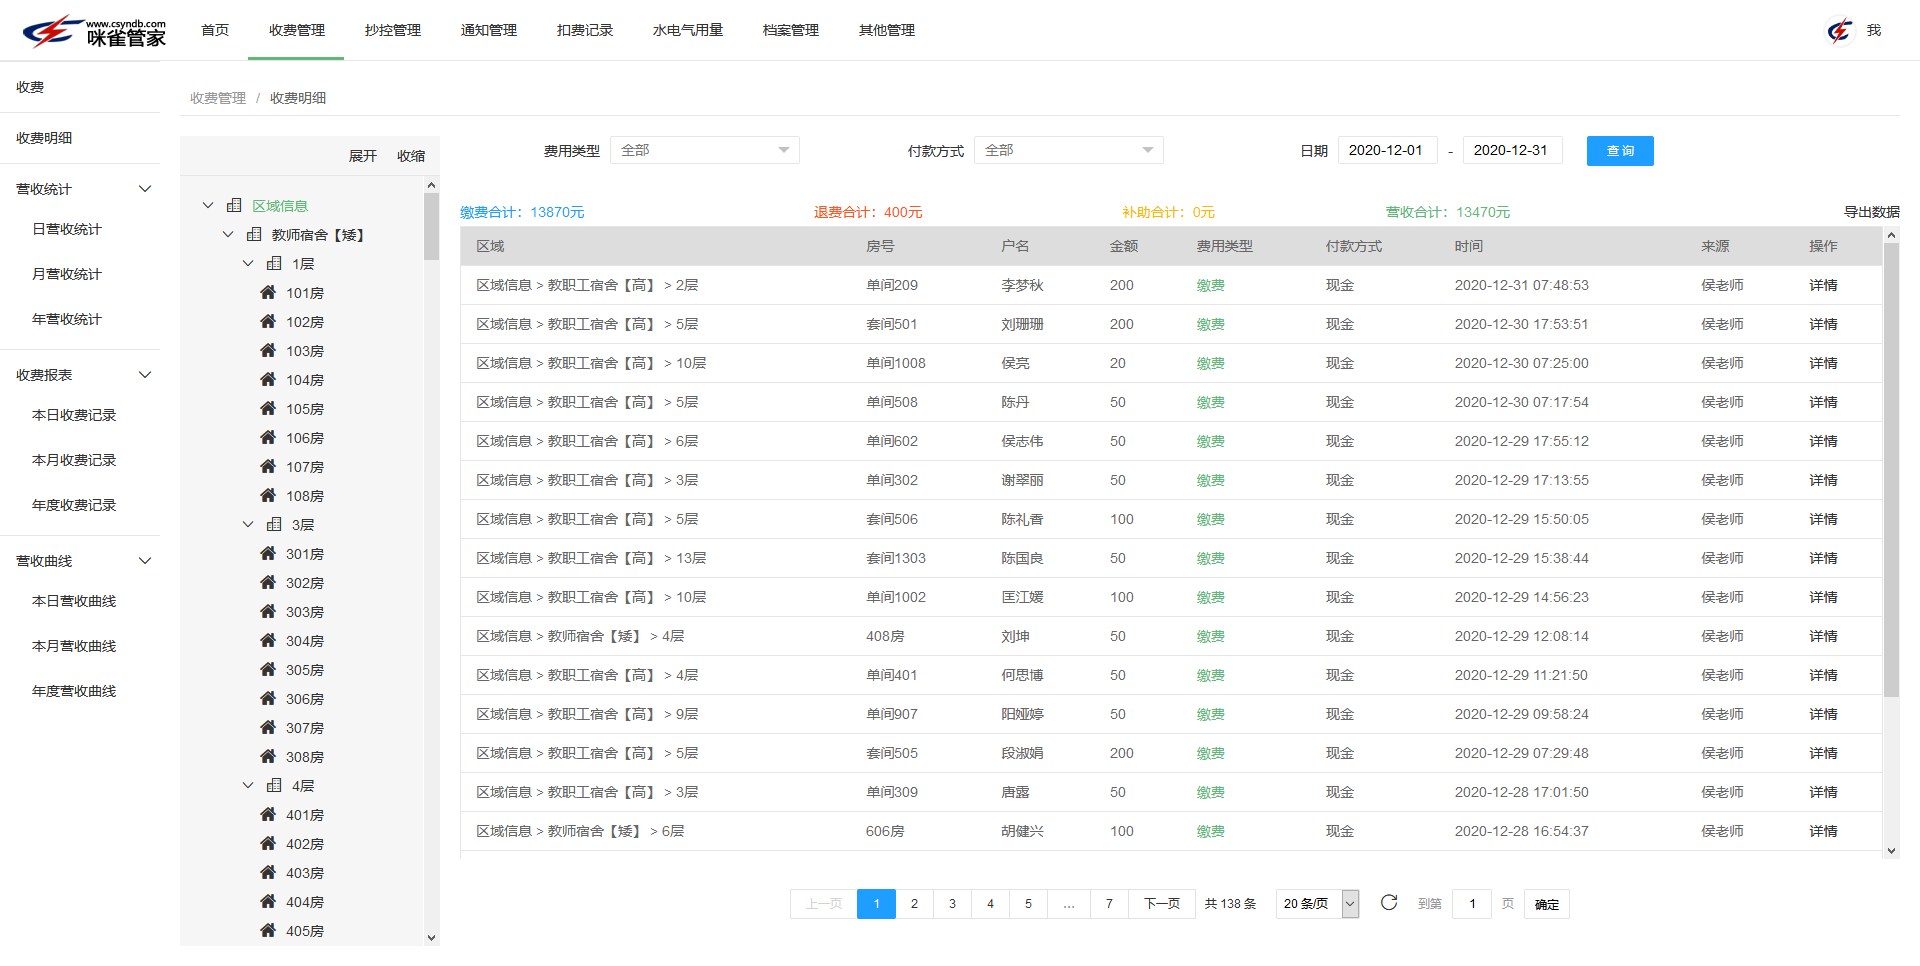Open the 档案管理 menu

tap(789, 30)
